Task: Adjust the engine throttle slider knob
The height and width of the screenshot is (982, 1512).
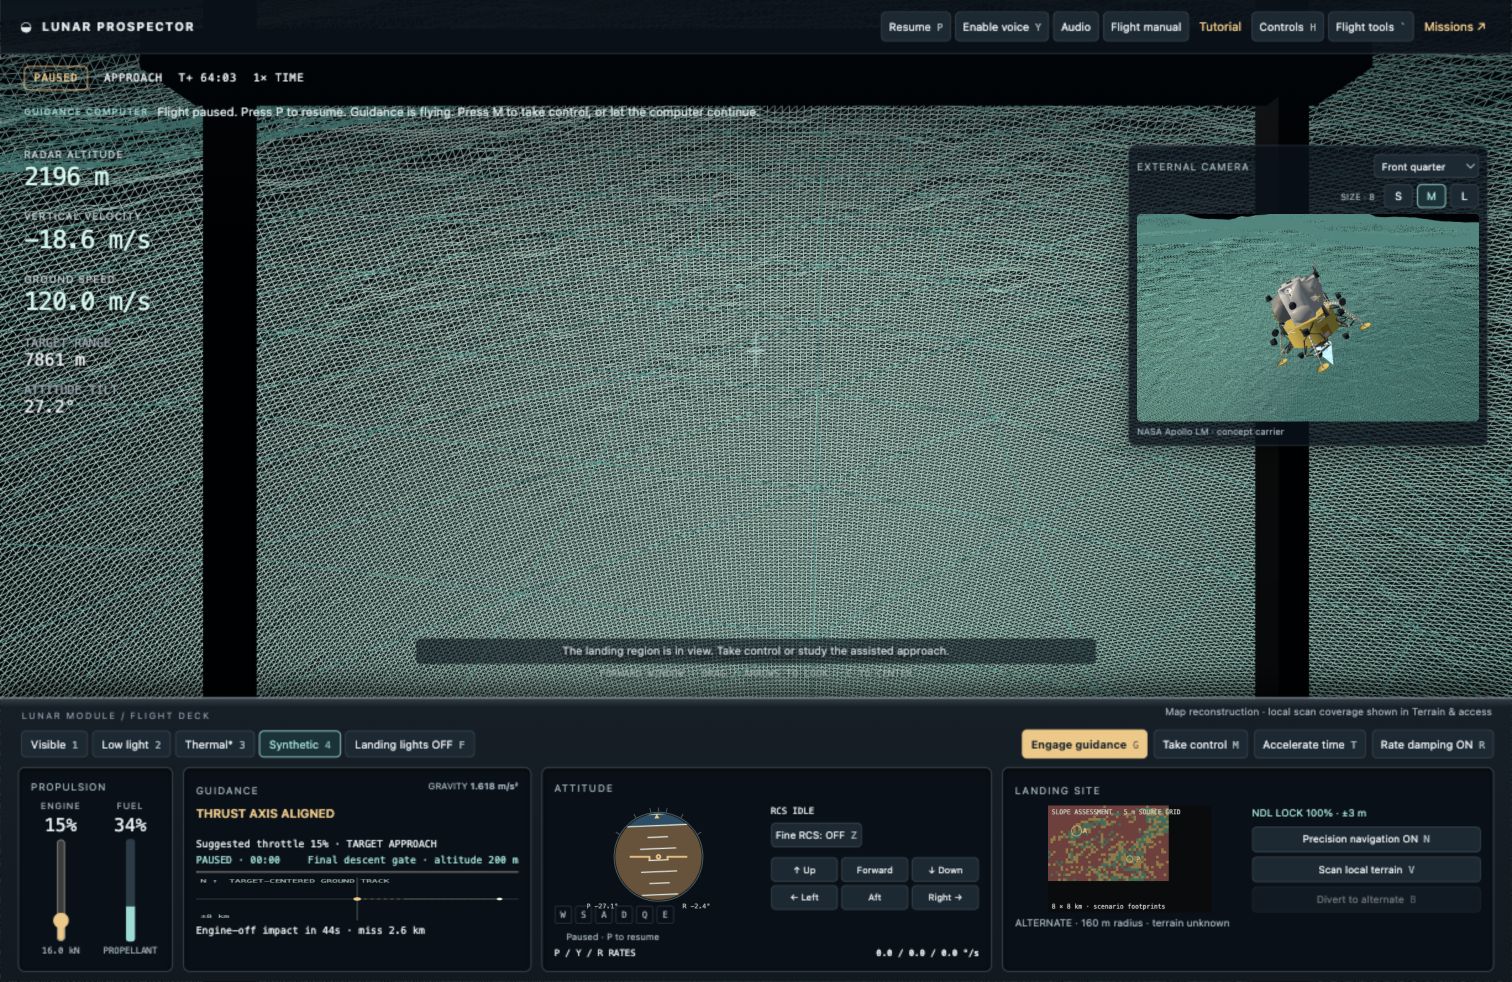Action: pyautogui.click(x=61, y=920)
